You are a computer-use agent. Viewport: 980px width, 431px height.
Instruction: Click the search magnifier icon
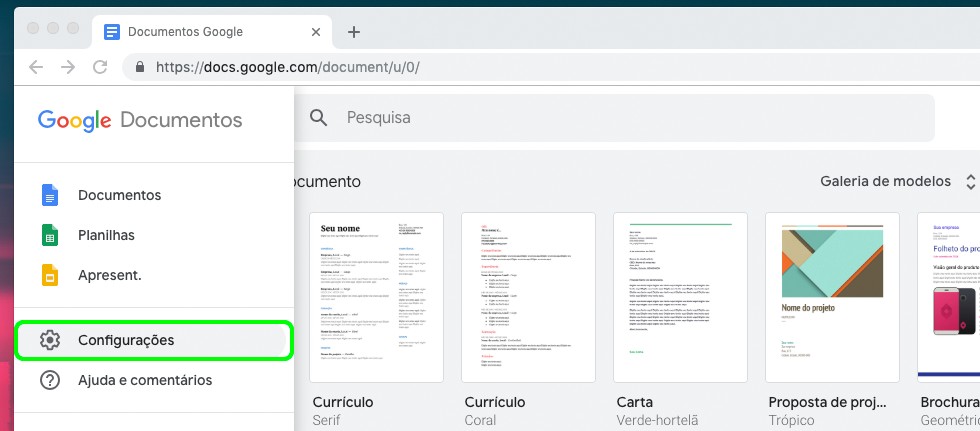click(319, 117)
